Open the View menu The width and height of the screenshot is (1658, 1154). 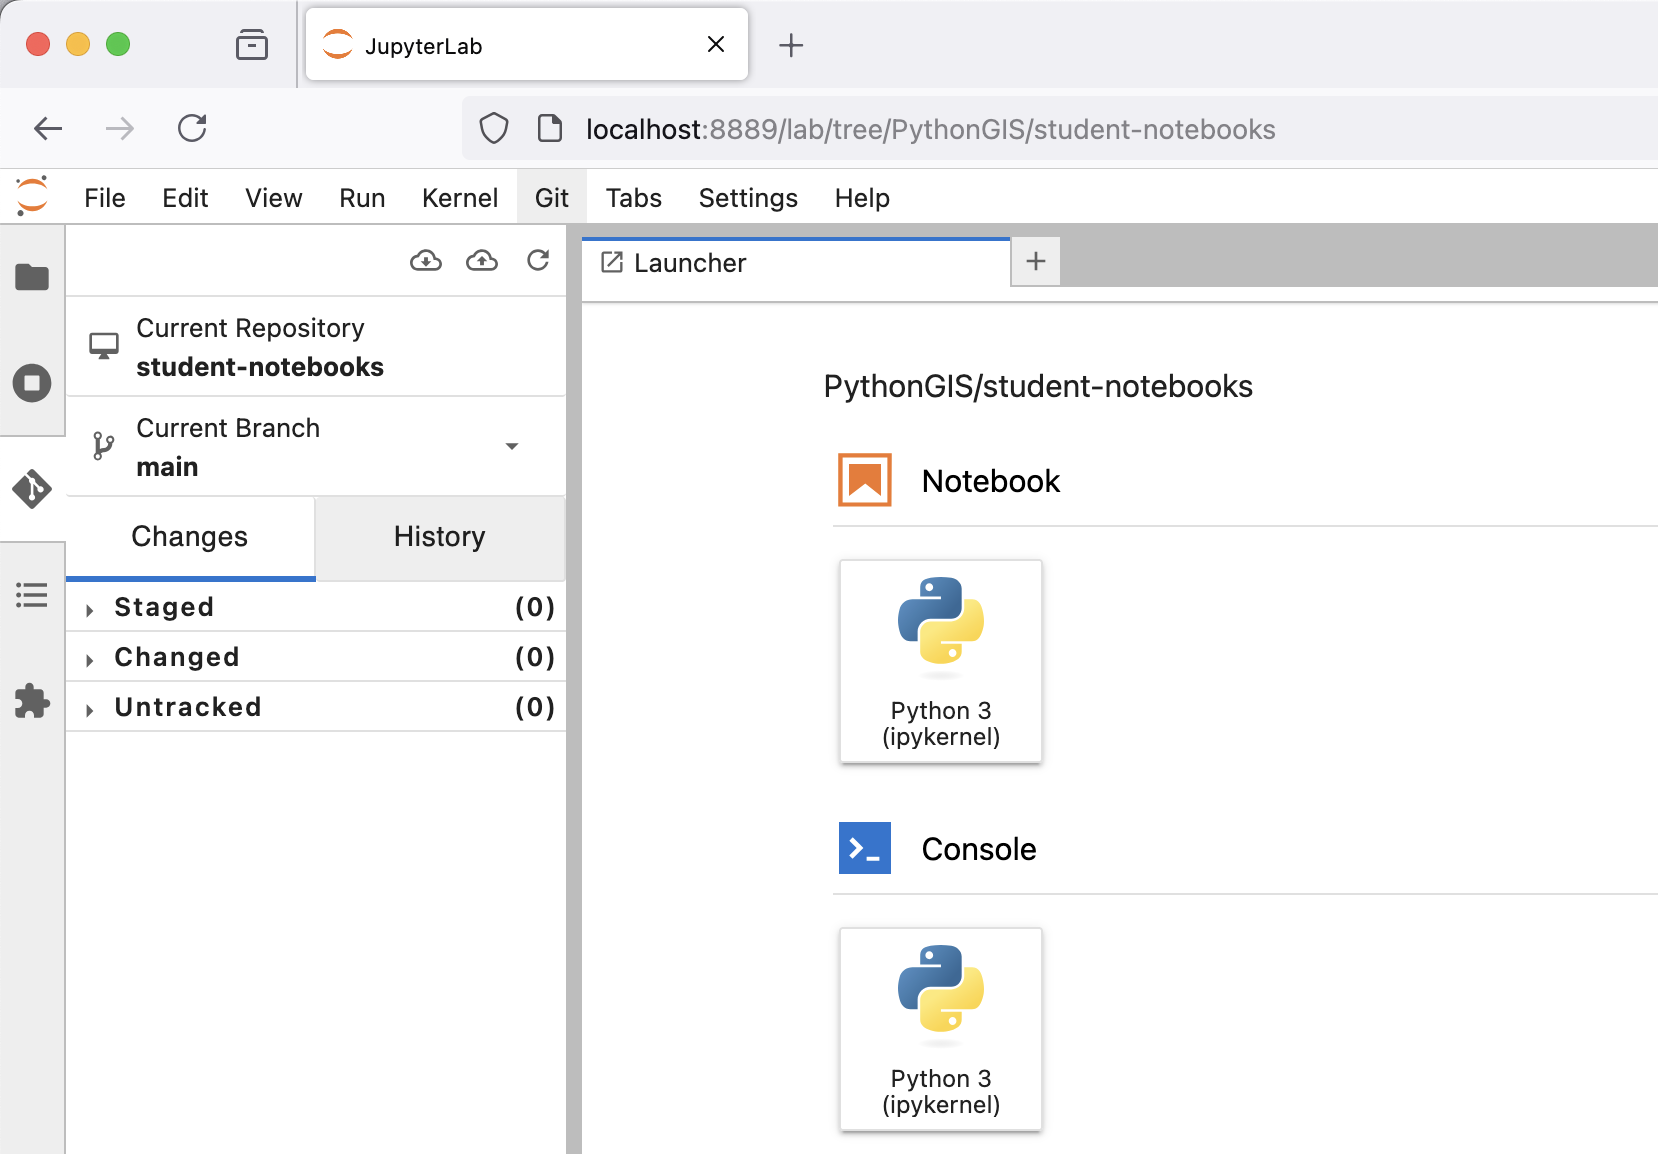pyautogui.click(x=274, y=198)
